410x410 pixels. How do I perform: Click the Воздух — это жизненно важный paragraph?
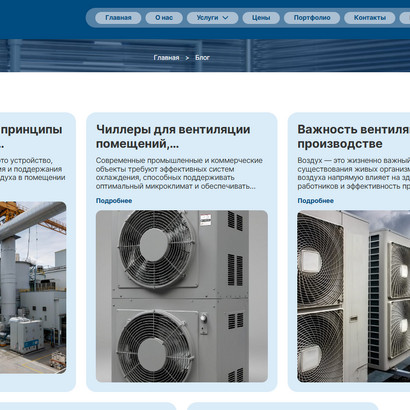354,173
